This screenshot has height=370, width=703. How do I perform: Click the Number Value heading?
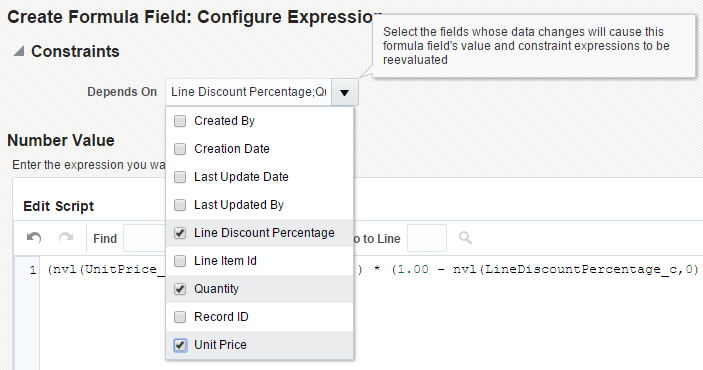click(x=61, y=140)
